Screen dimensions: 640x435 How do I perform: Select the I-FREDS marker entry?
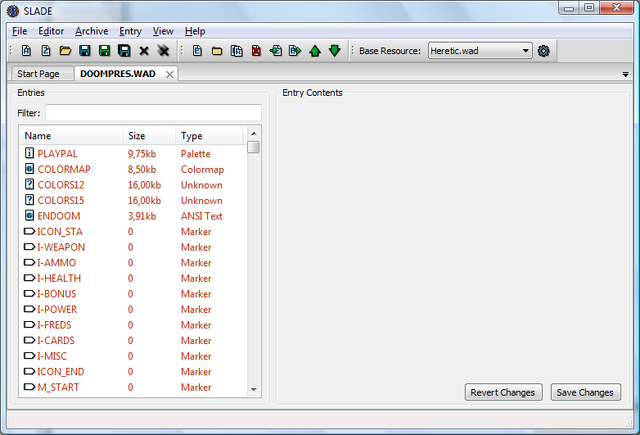click(133, 325)
